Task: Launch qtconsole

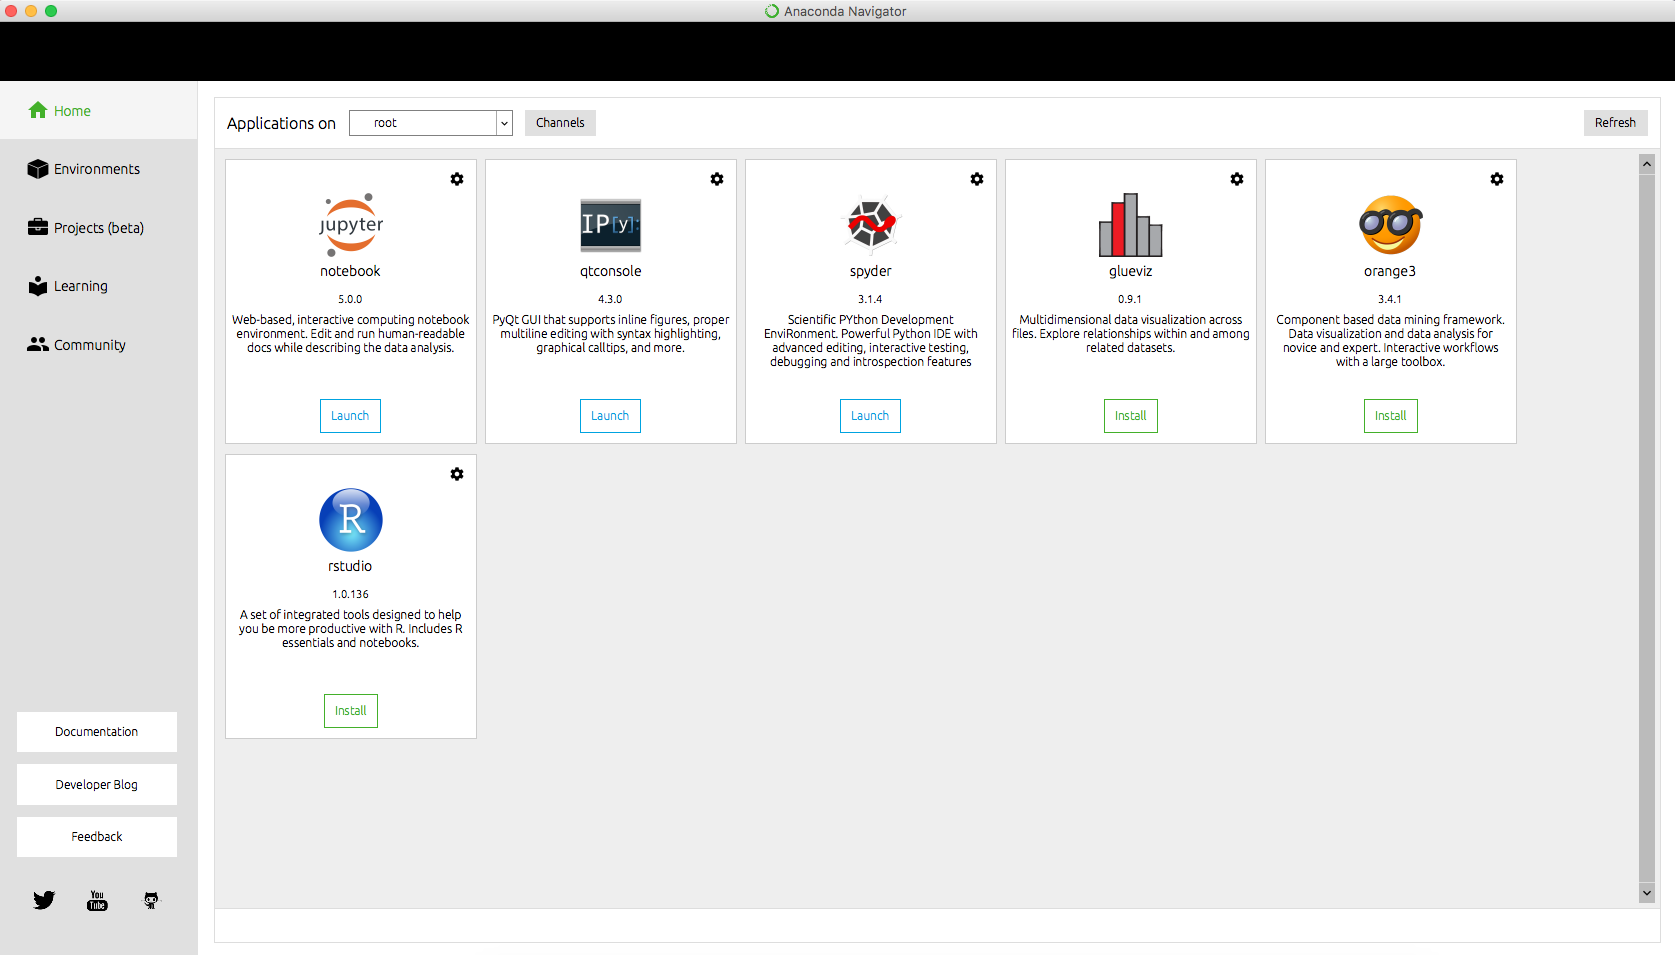Action: pyautogui.click(x=610, y=416)
